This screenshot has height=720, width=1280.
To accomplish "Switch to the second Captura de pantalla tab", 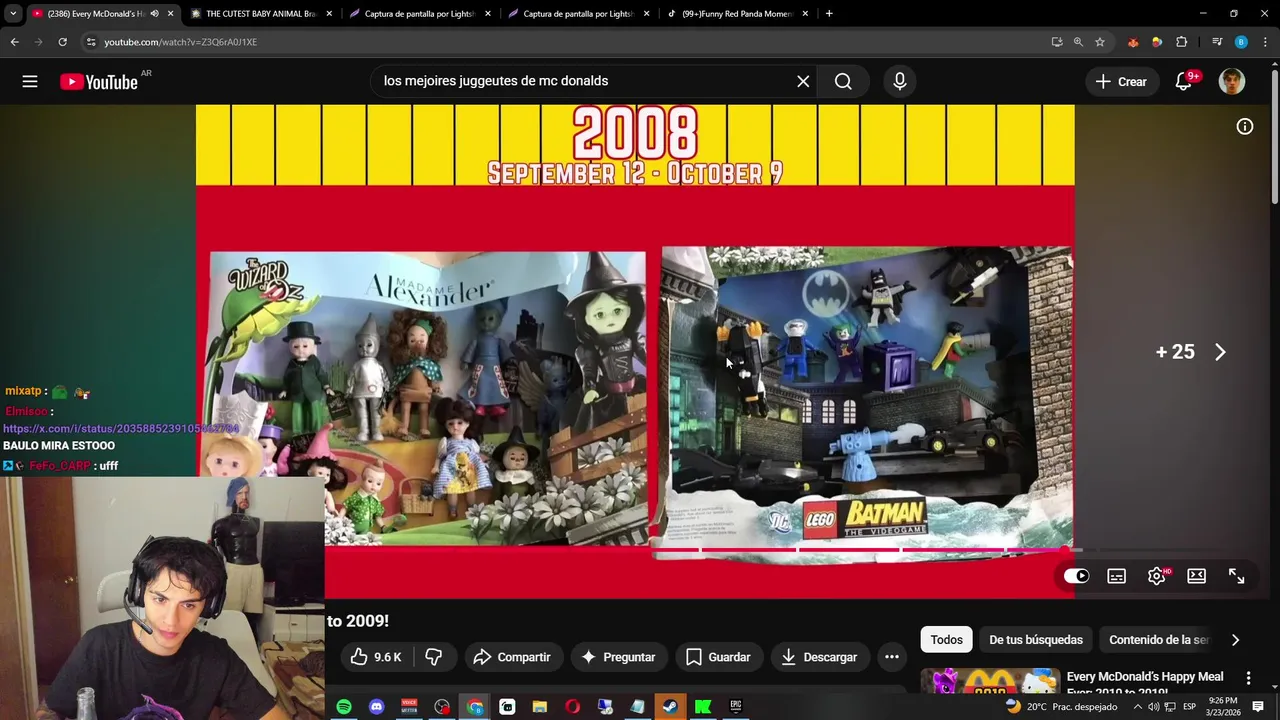I will click(579, 14).
